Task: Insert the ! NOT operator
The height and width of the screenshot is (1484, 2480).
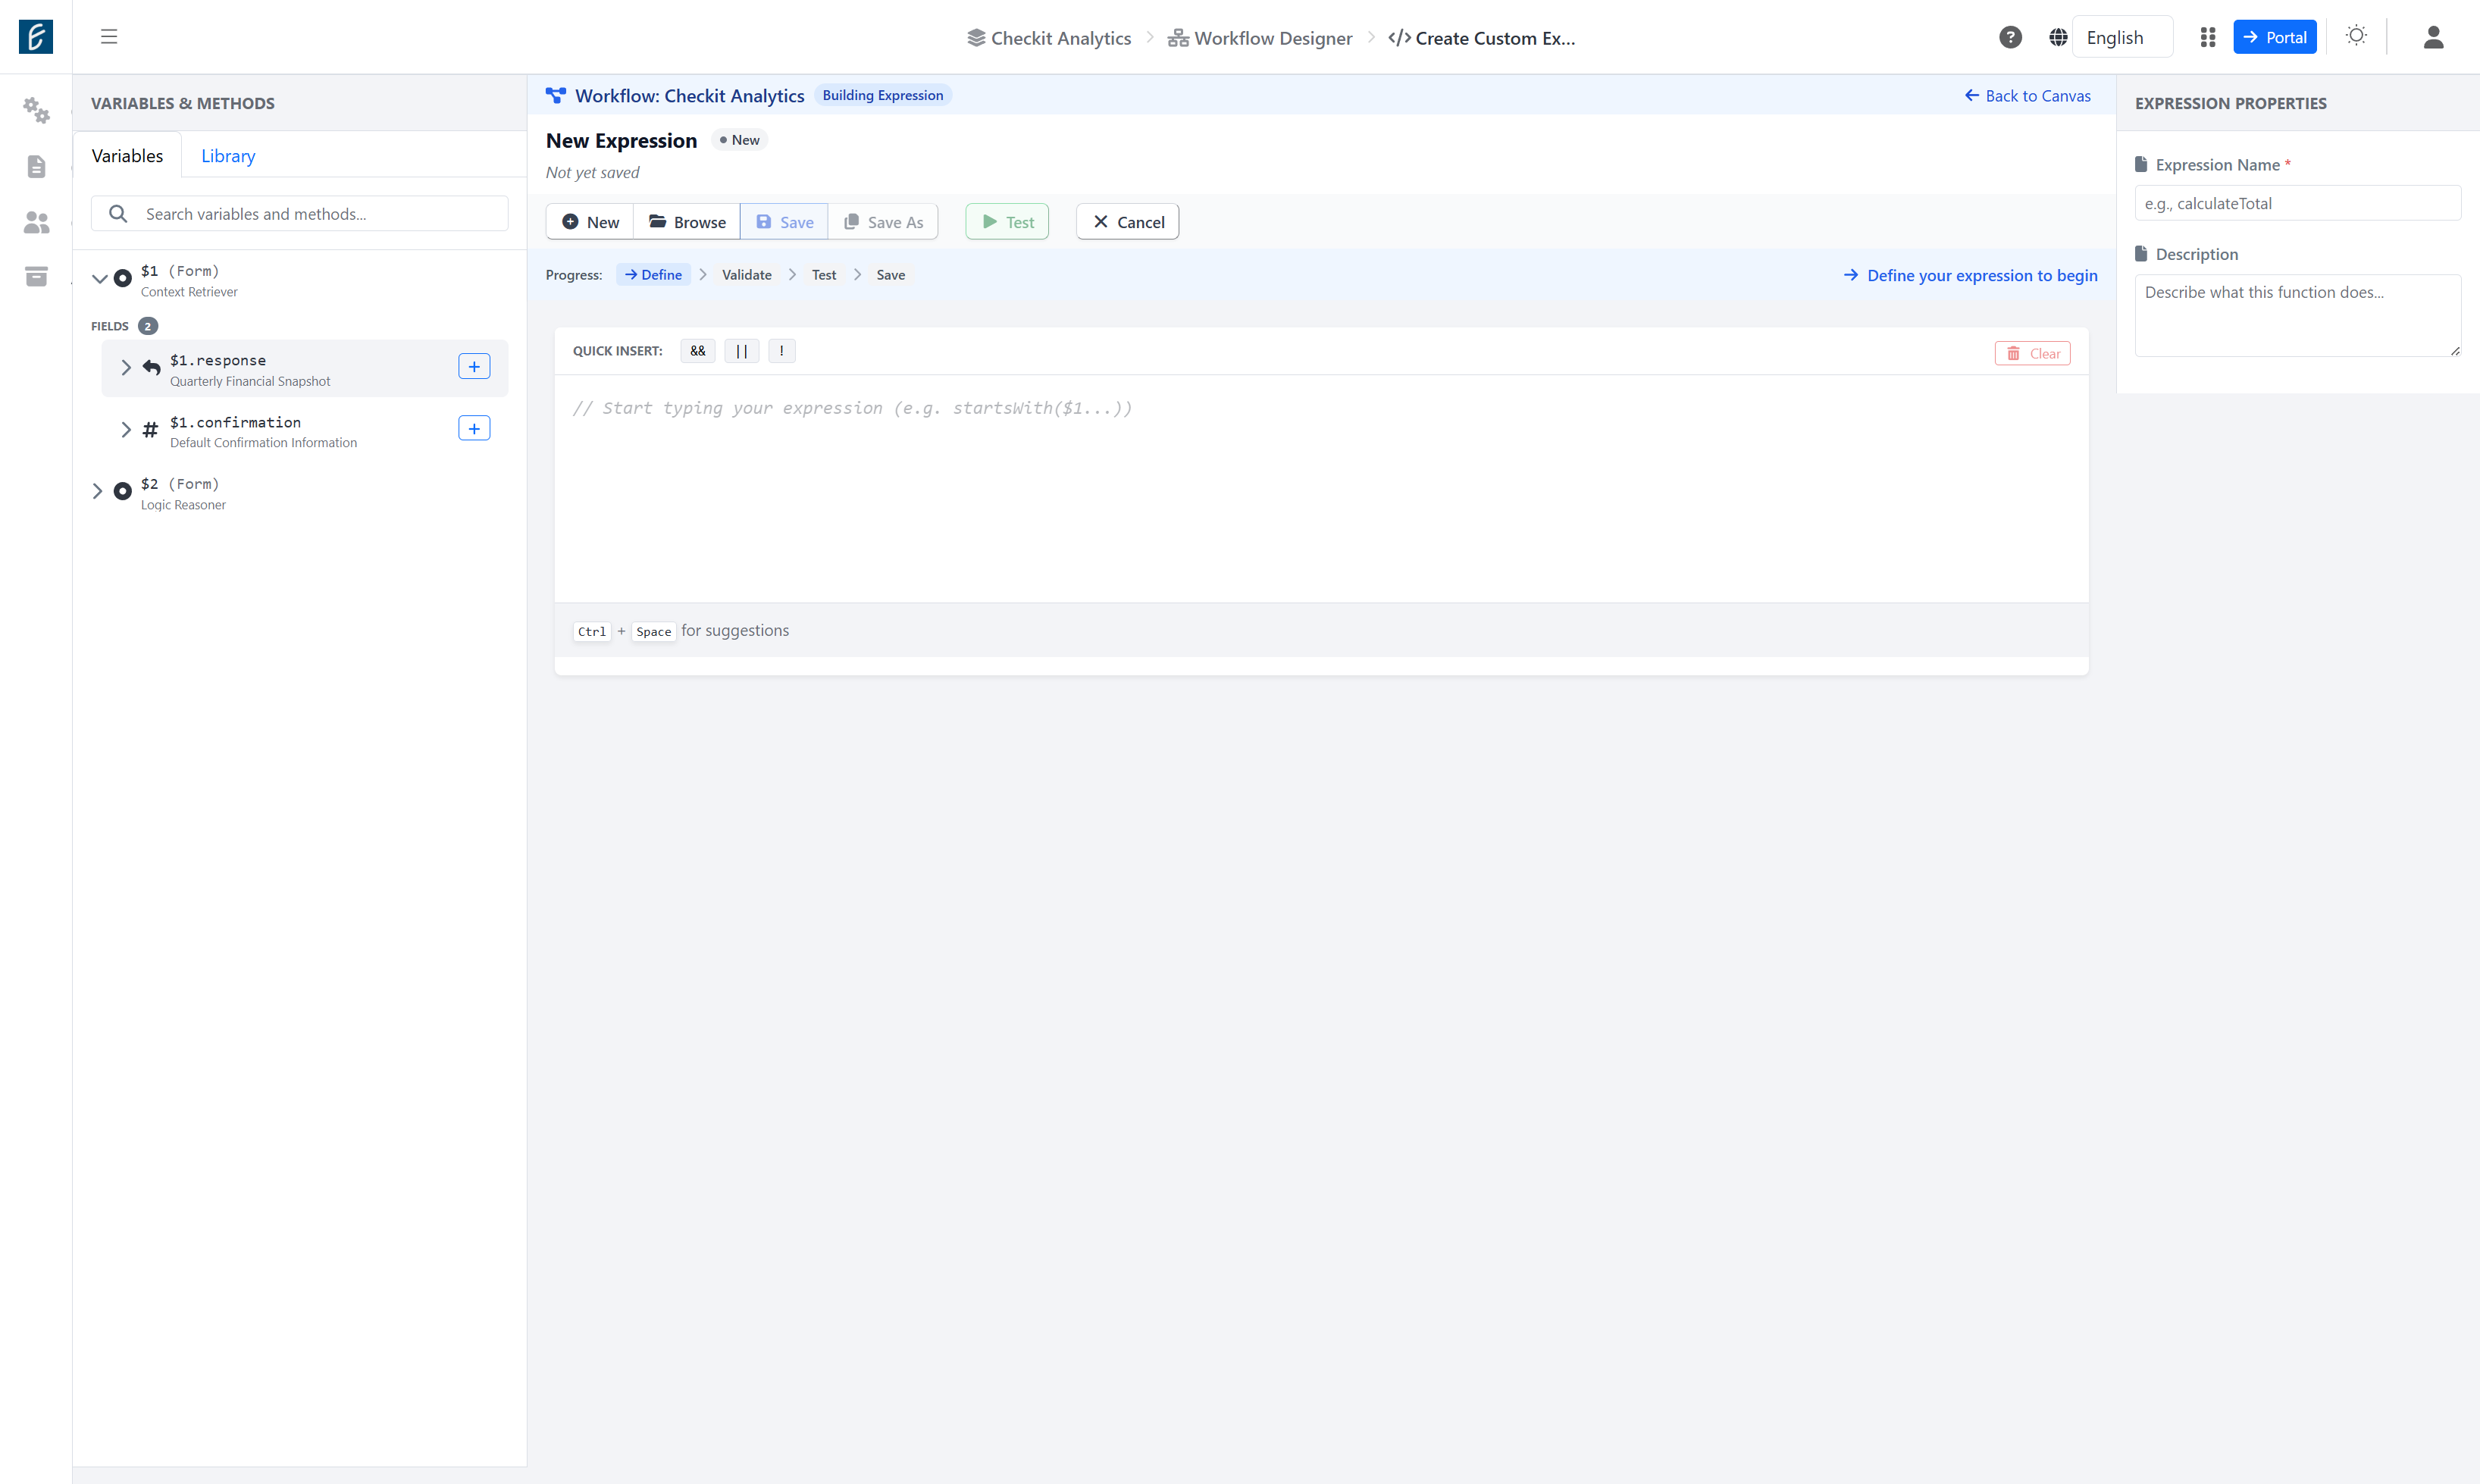Action: (x=782, y=351)
